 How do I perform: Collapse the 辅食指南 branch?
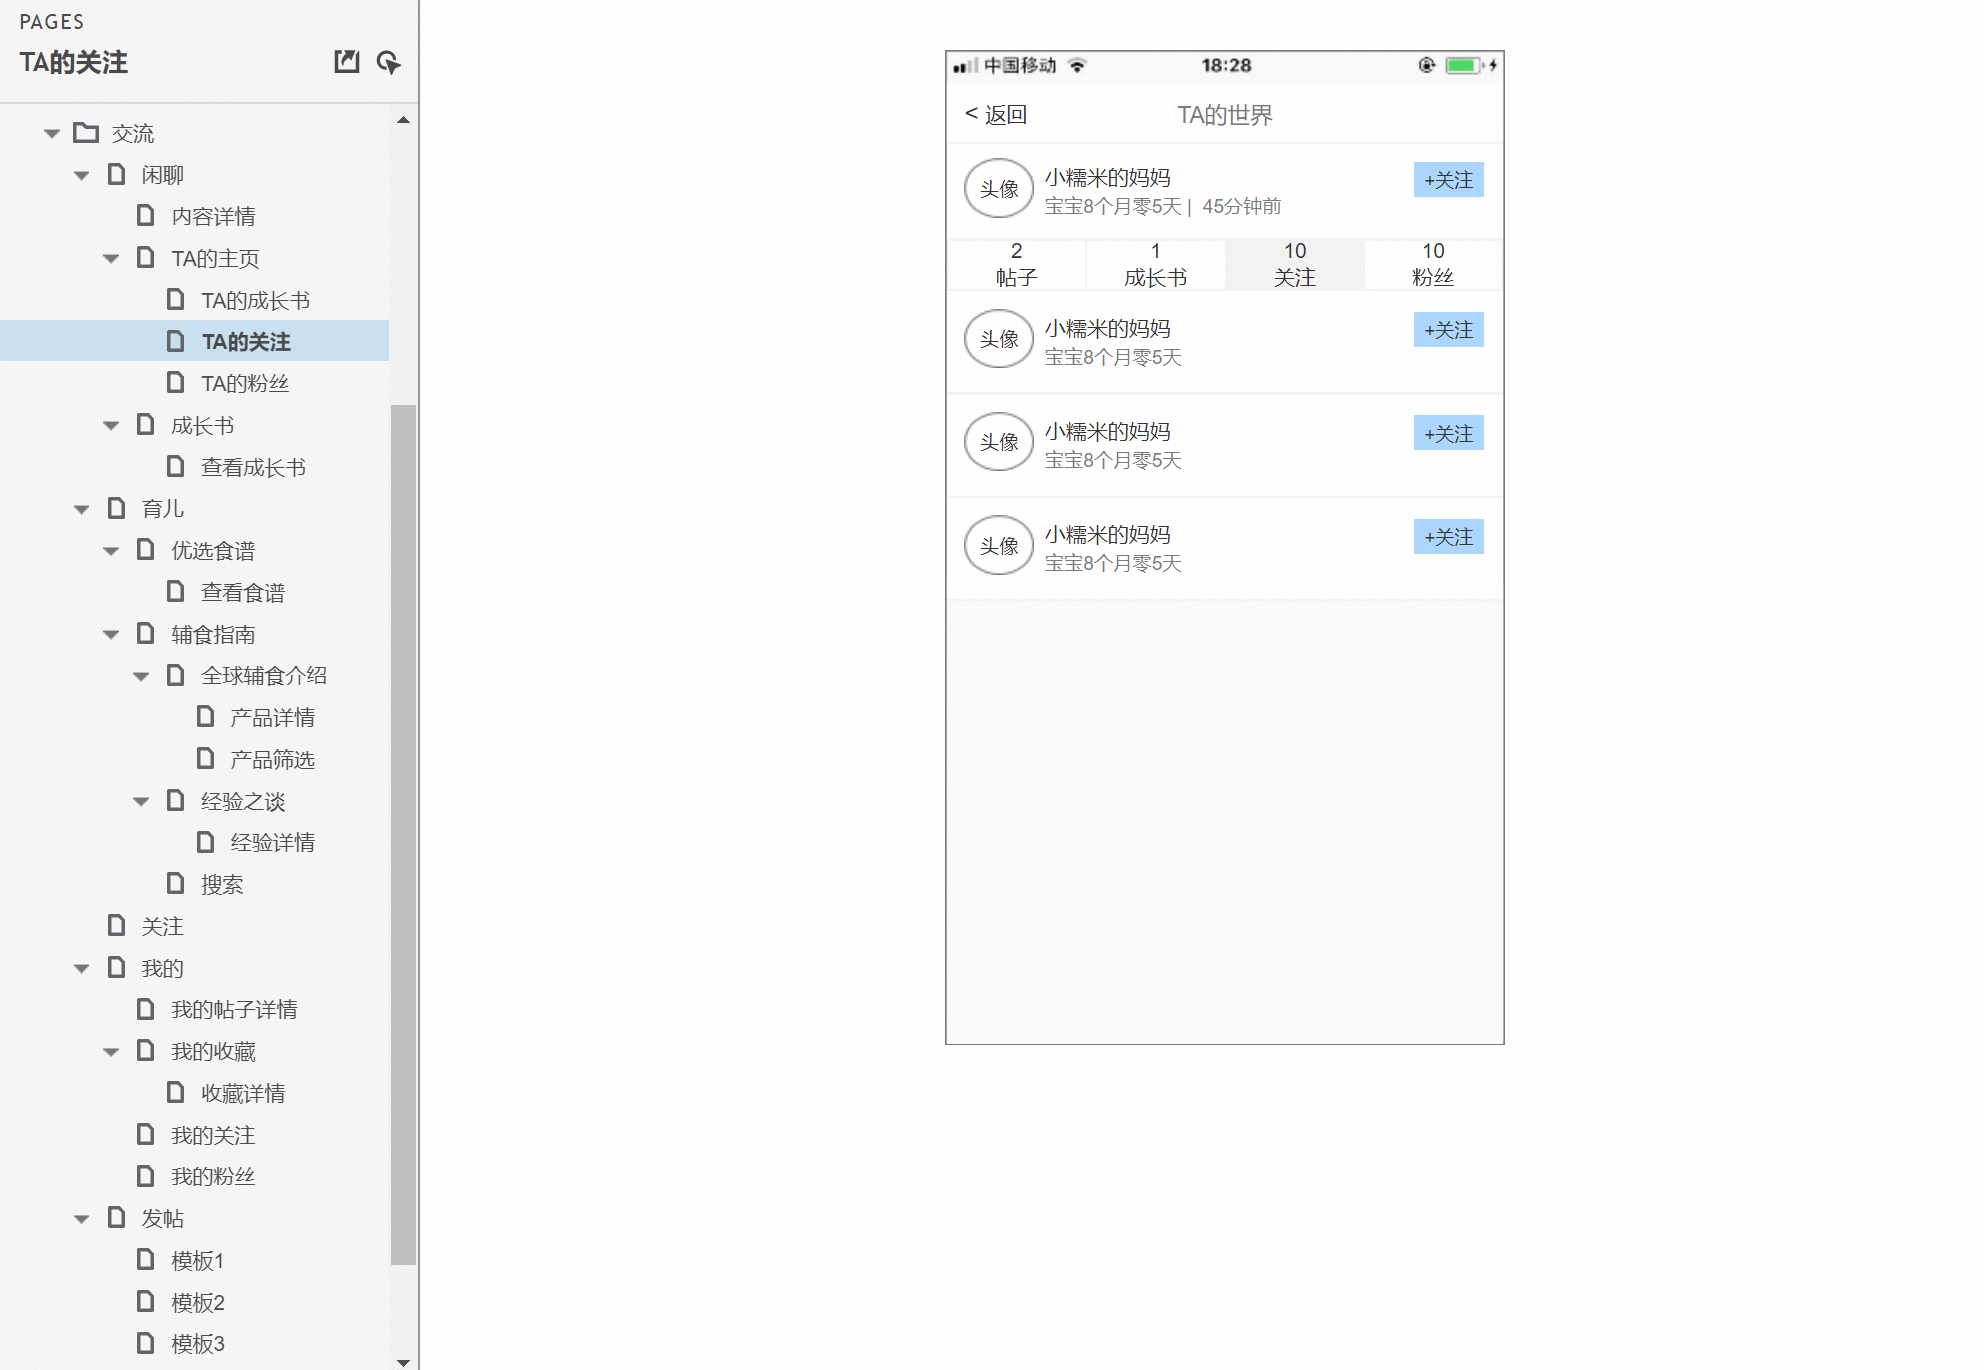[x=111, y=635]
